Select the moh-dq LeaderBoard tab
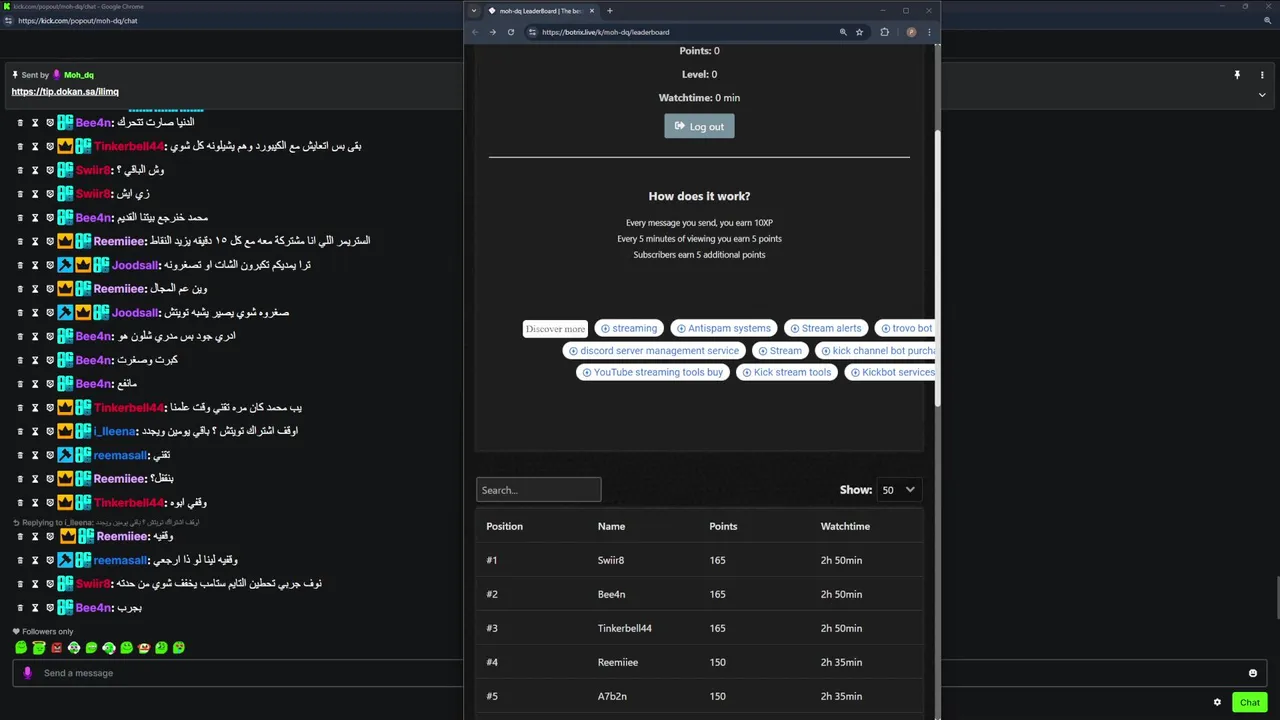This screenshot has width=1280, height=720. pyautogui.click(x=541, y=11)
